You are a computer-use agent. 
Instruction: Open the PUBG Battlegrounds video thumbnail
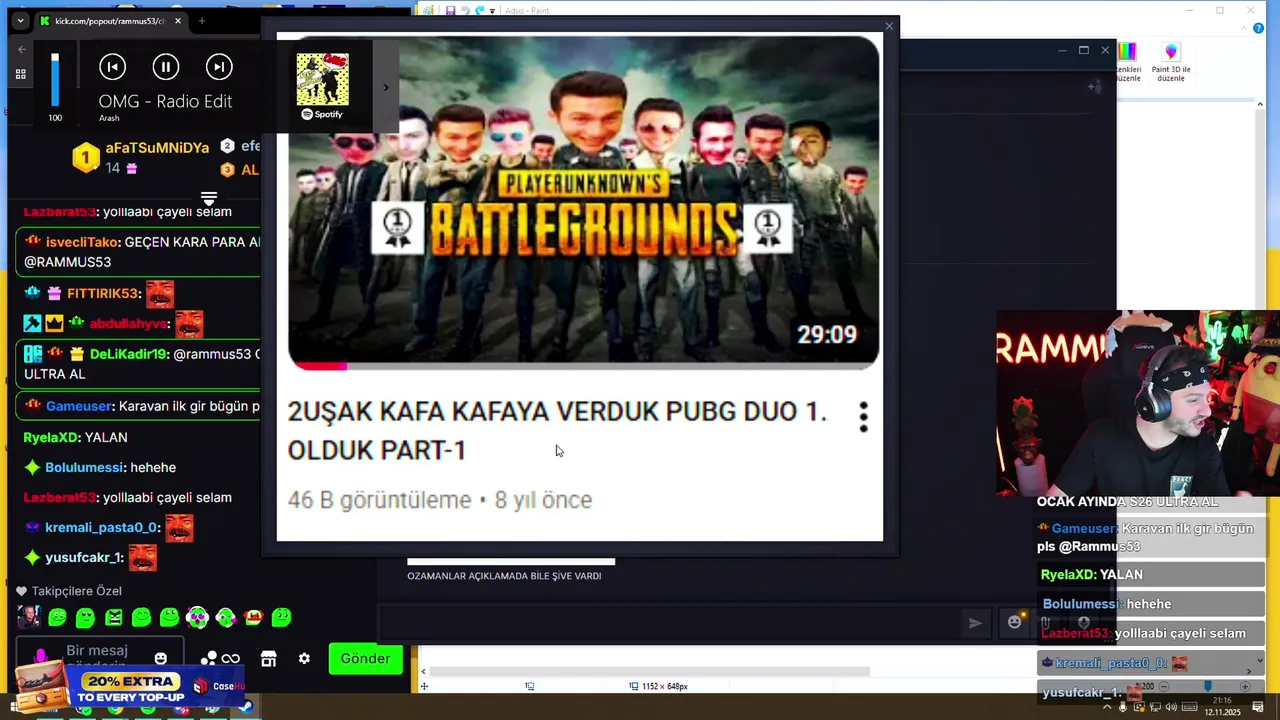coord(584,202)
